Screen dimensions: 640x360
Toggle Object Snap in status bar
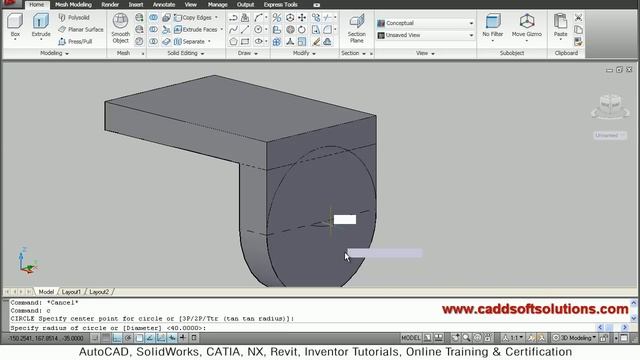pyautogui.click(x=139, y=338)
